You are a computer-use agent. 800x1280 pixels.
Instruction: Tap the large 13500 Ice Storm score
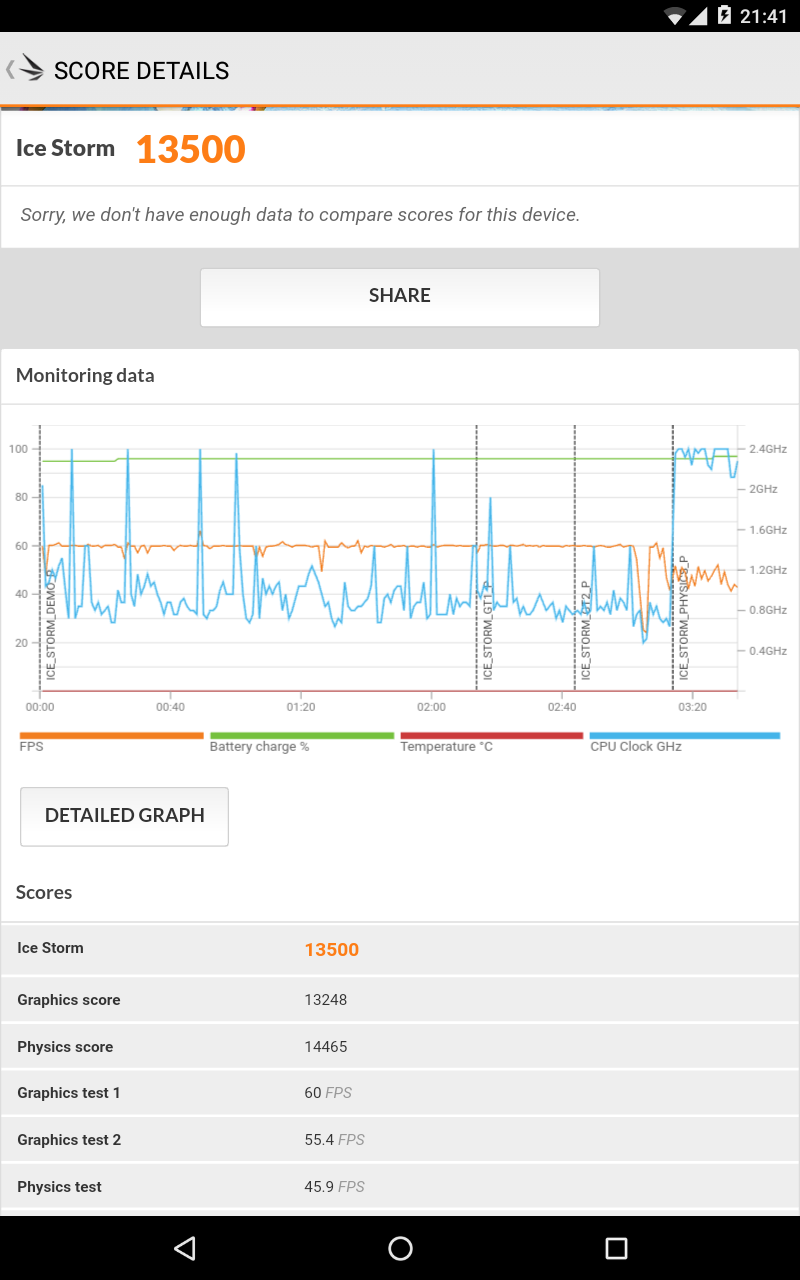click(191, 149)
